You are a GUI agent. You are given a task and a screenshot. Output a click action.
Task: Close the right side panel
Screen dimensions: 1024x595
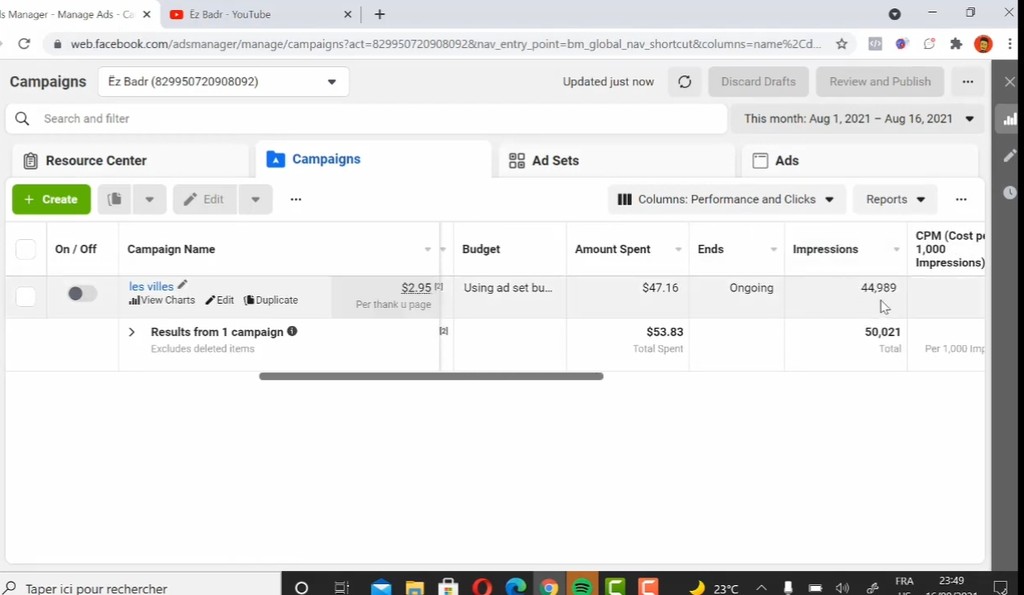(1010, 82)
